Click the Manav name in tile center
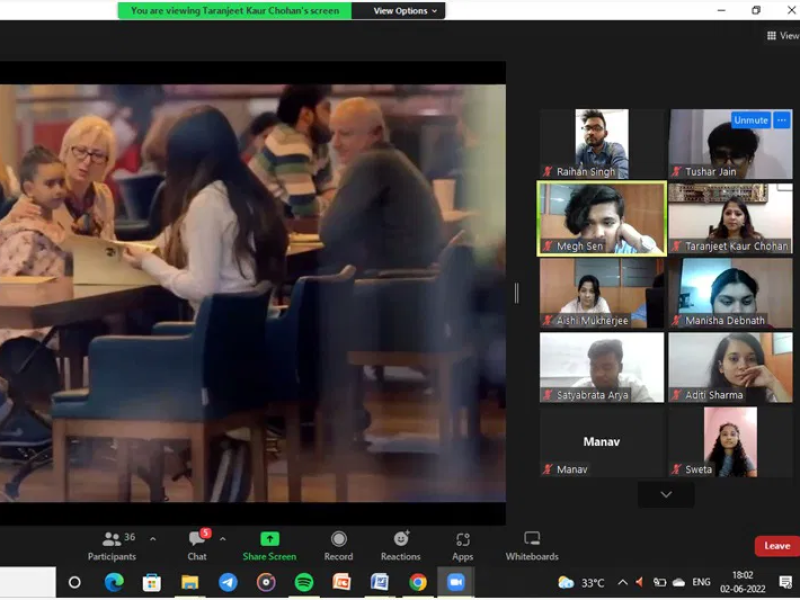Image resolution: width=800 pixels, height=600 pixels. 602,442
